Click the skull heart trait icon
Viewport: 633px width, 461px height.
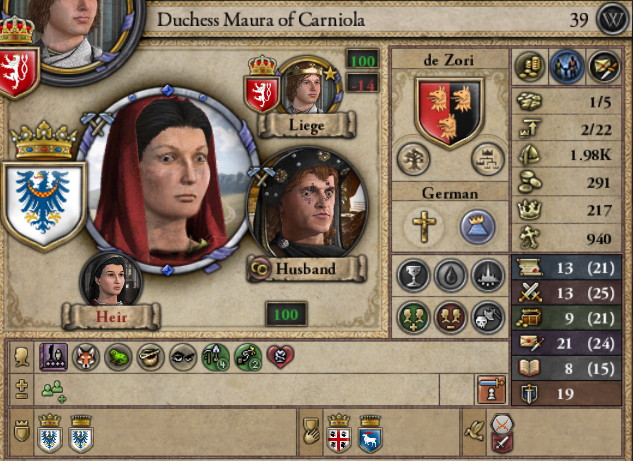click(x=280, y=356)
